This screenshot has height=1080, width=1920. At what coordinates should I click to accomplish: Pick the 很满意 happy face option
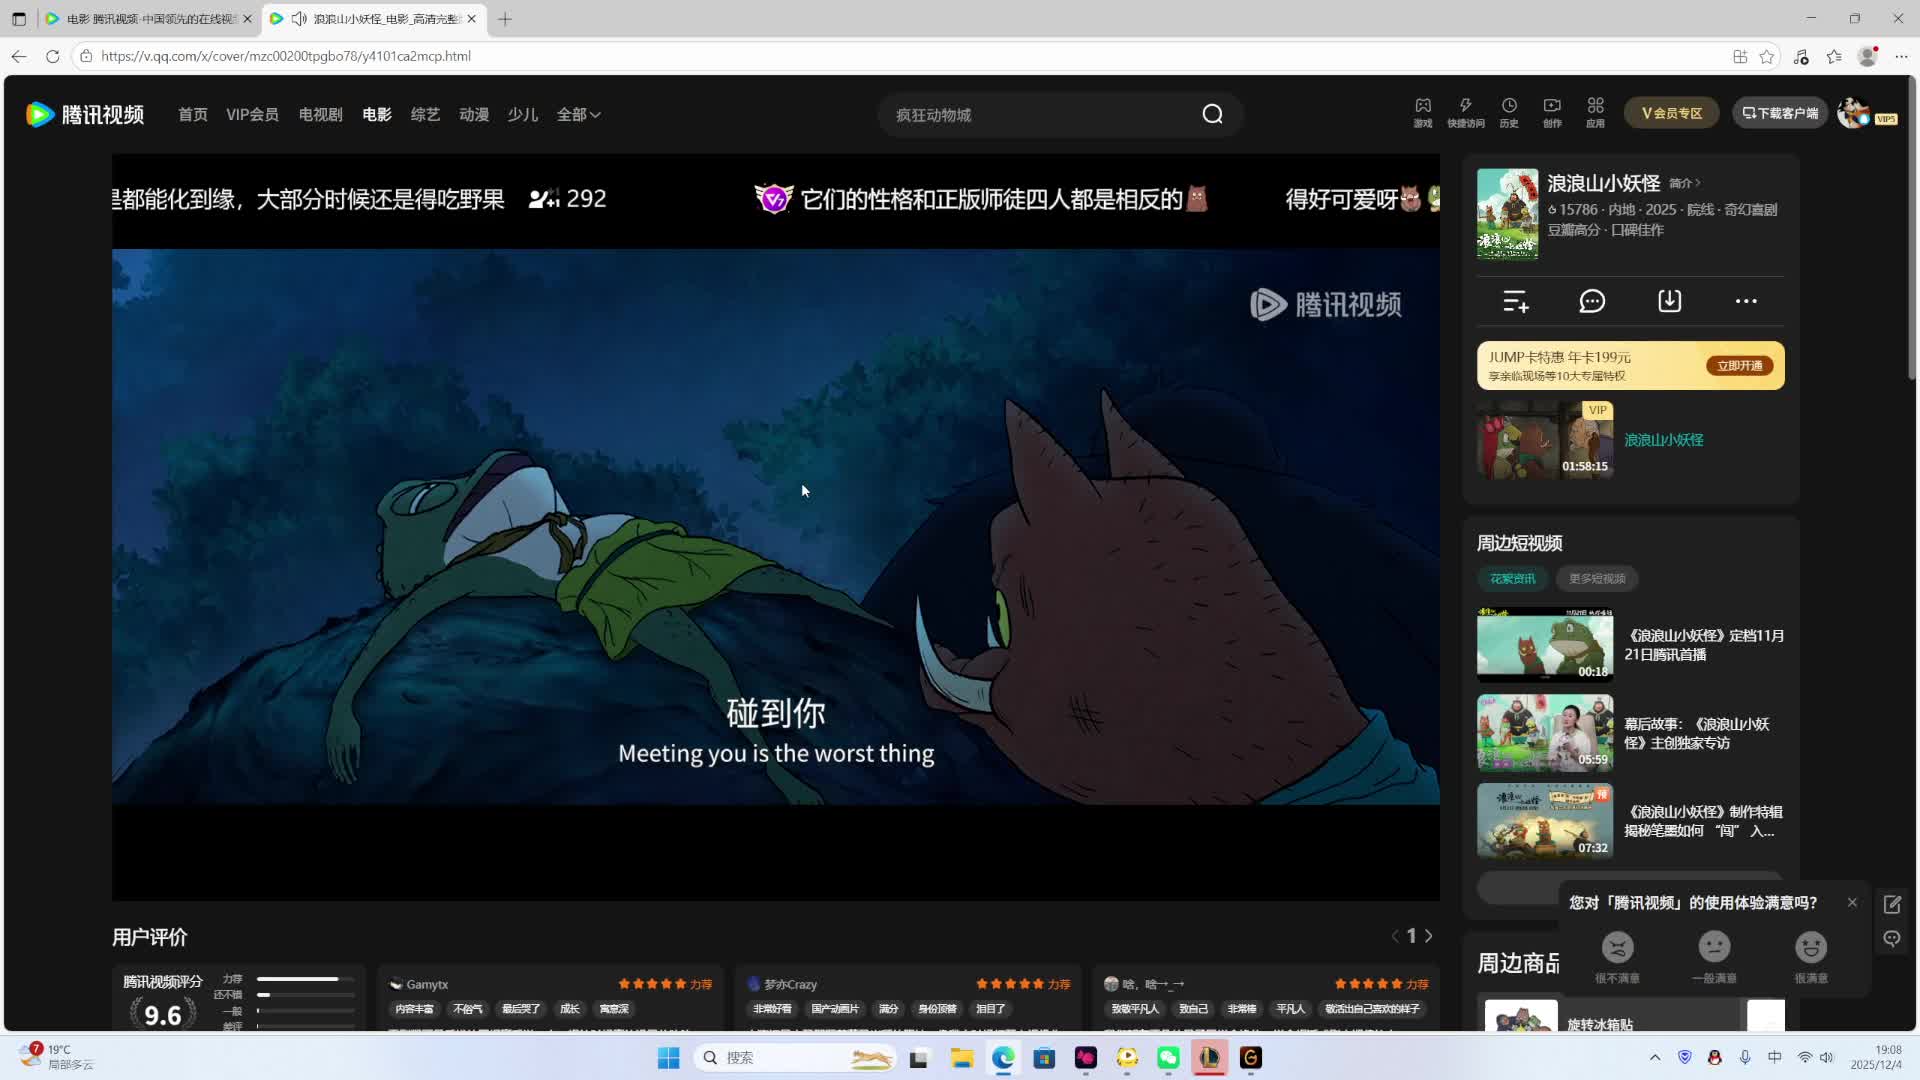1811,947
